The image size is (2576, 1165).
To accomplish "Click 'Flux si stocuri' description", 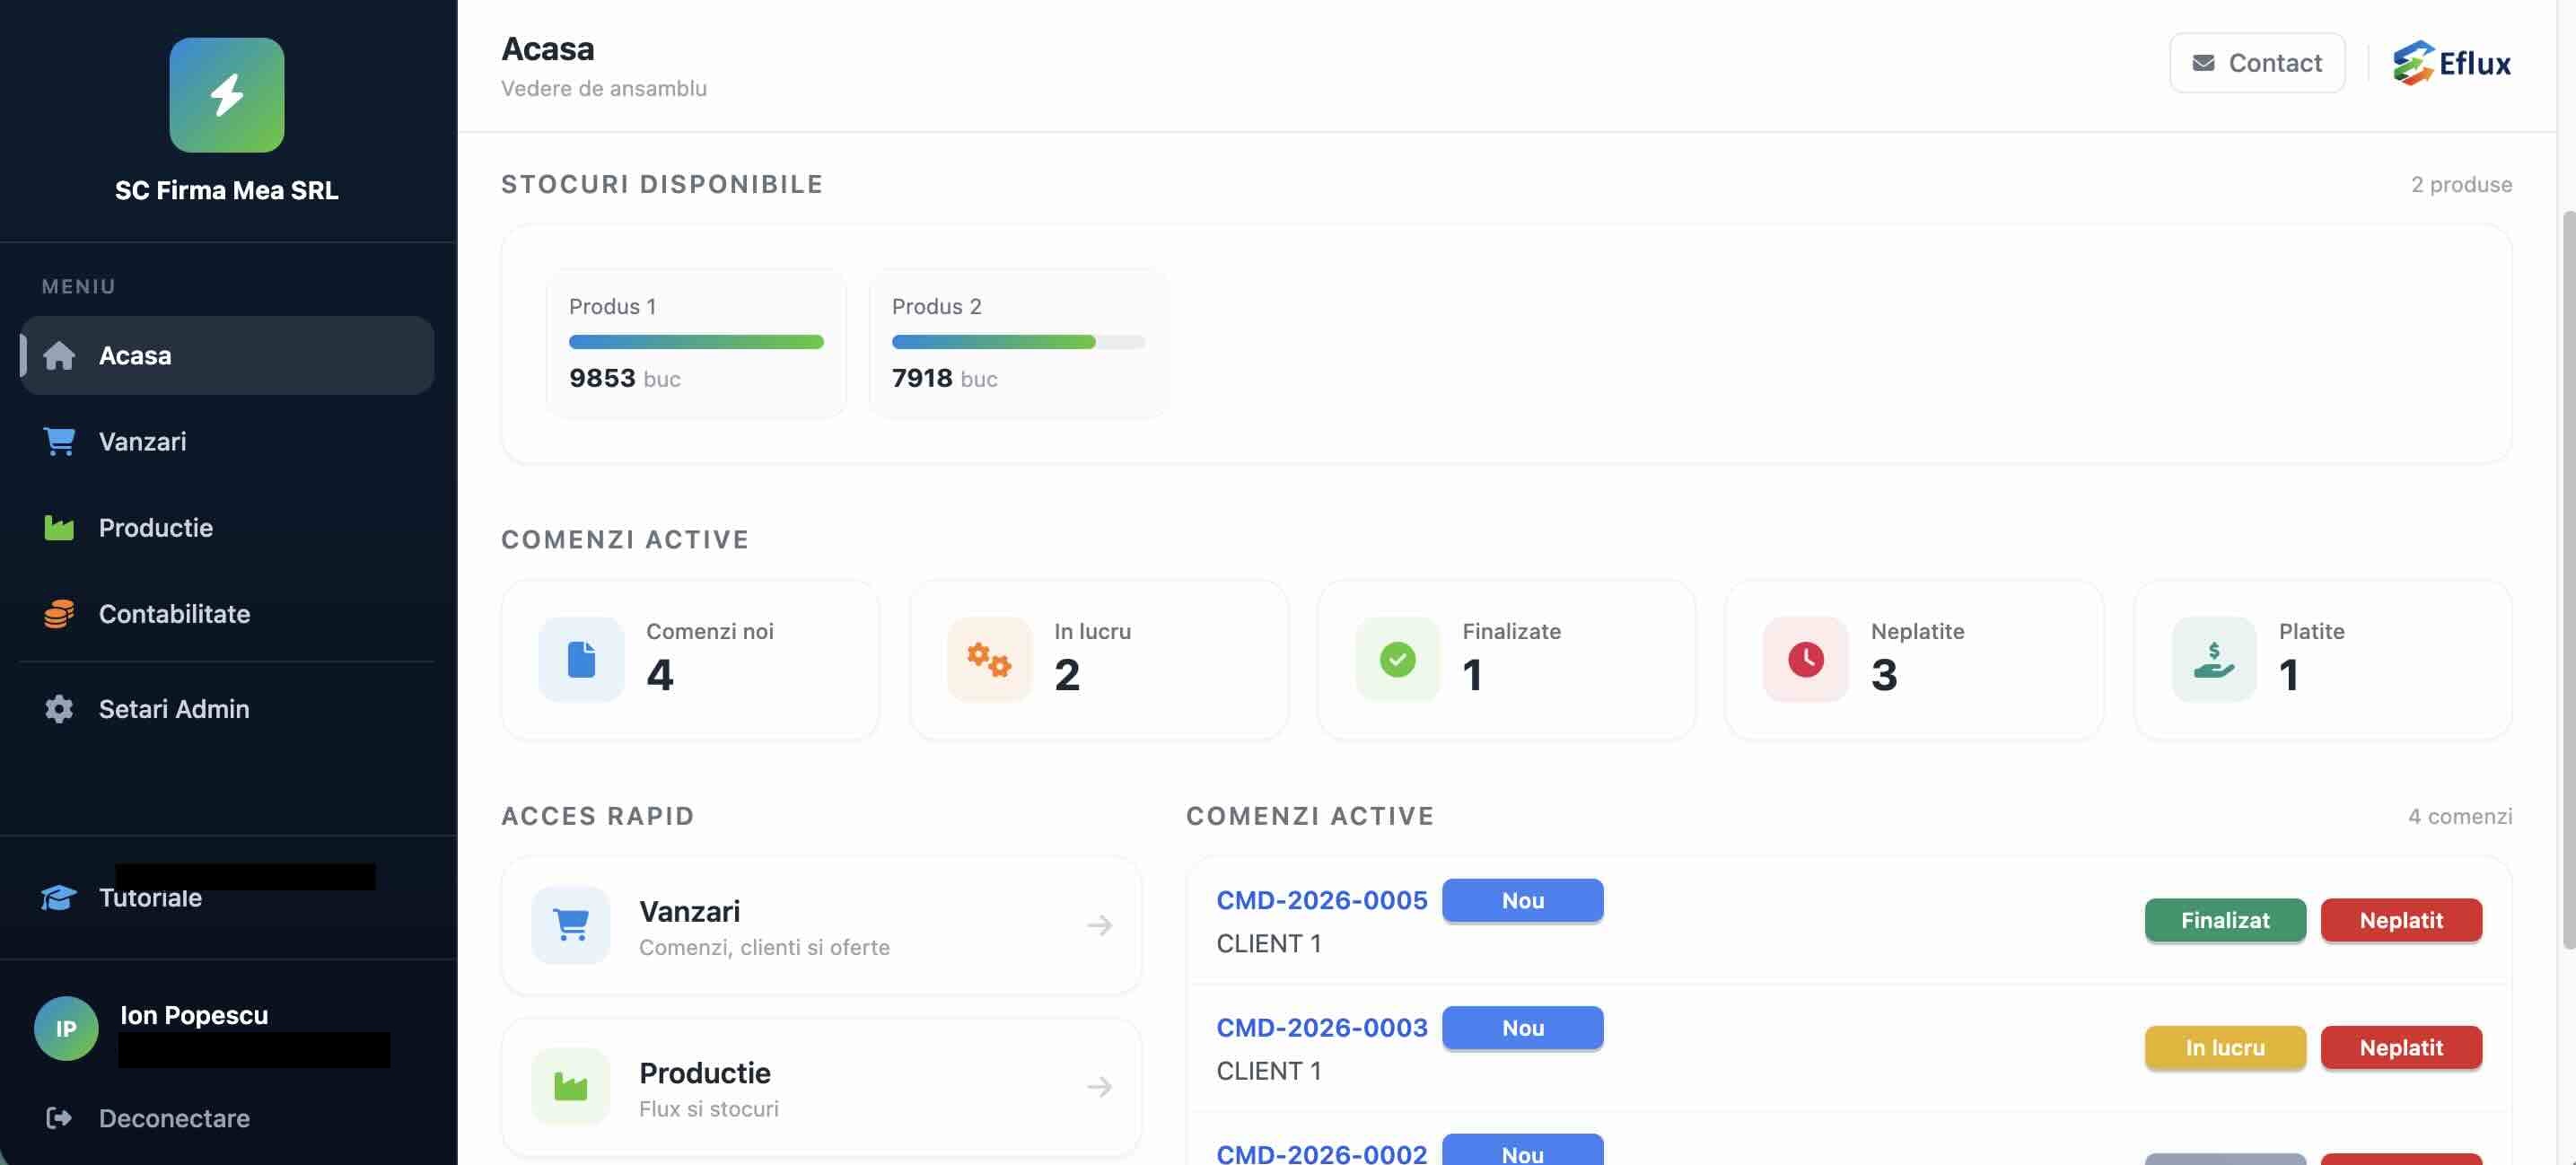I will click(708, 1108).
